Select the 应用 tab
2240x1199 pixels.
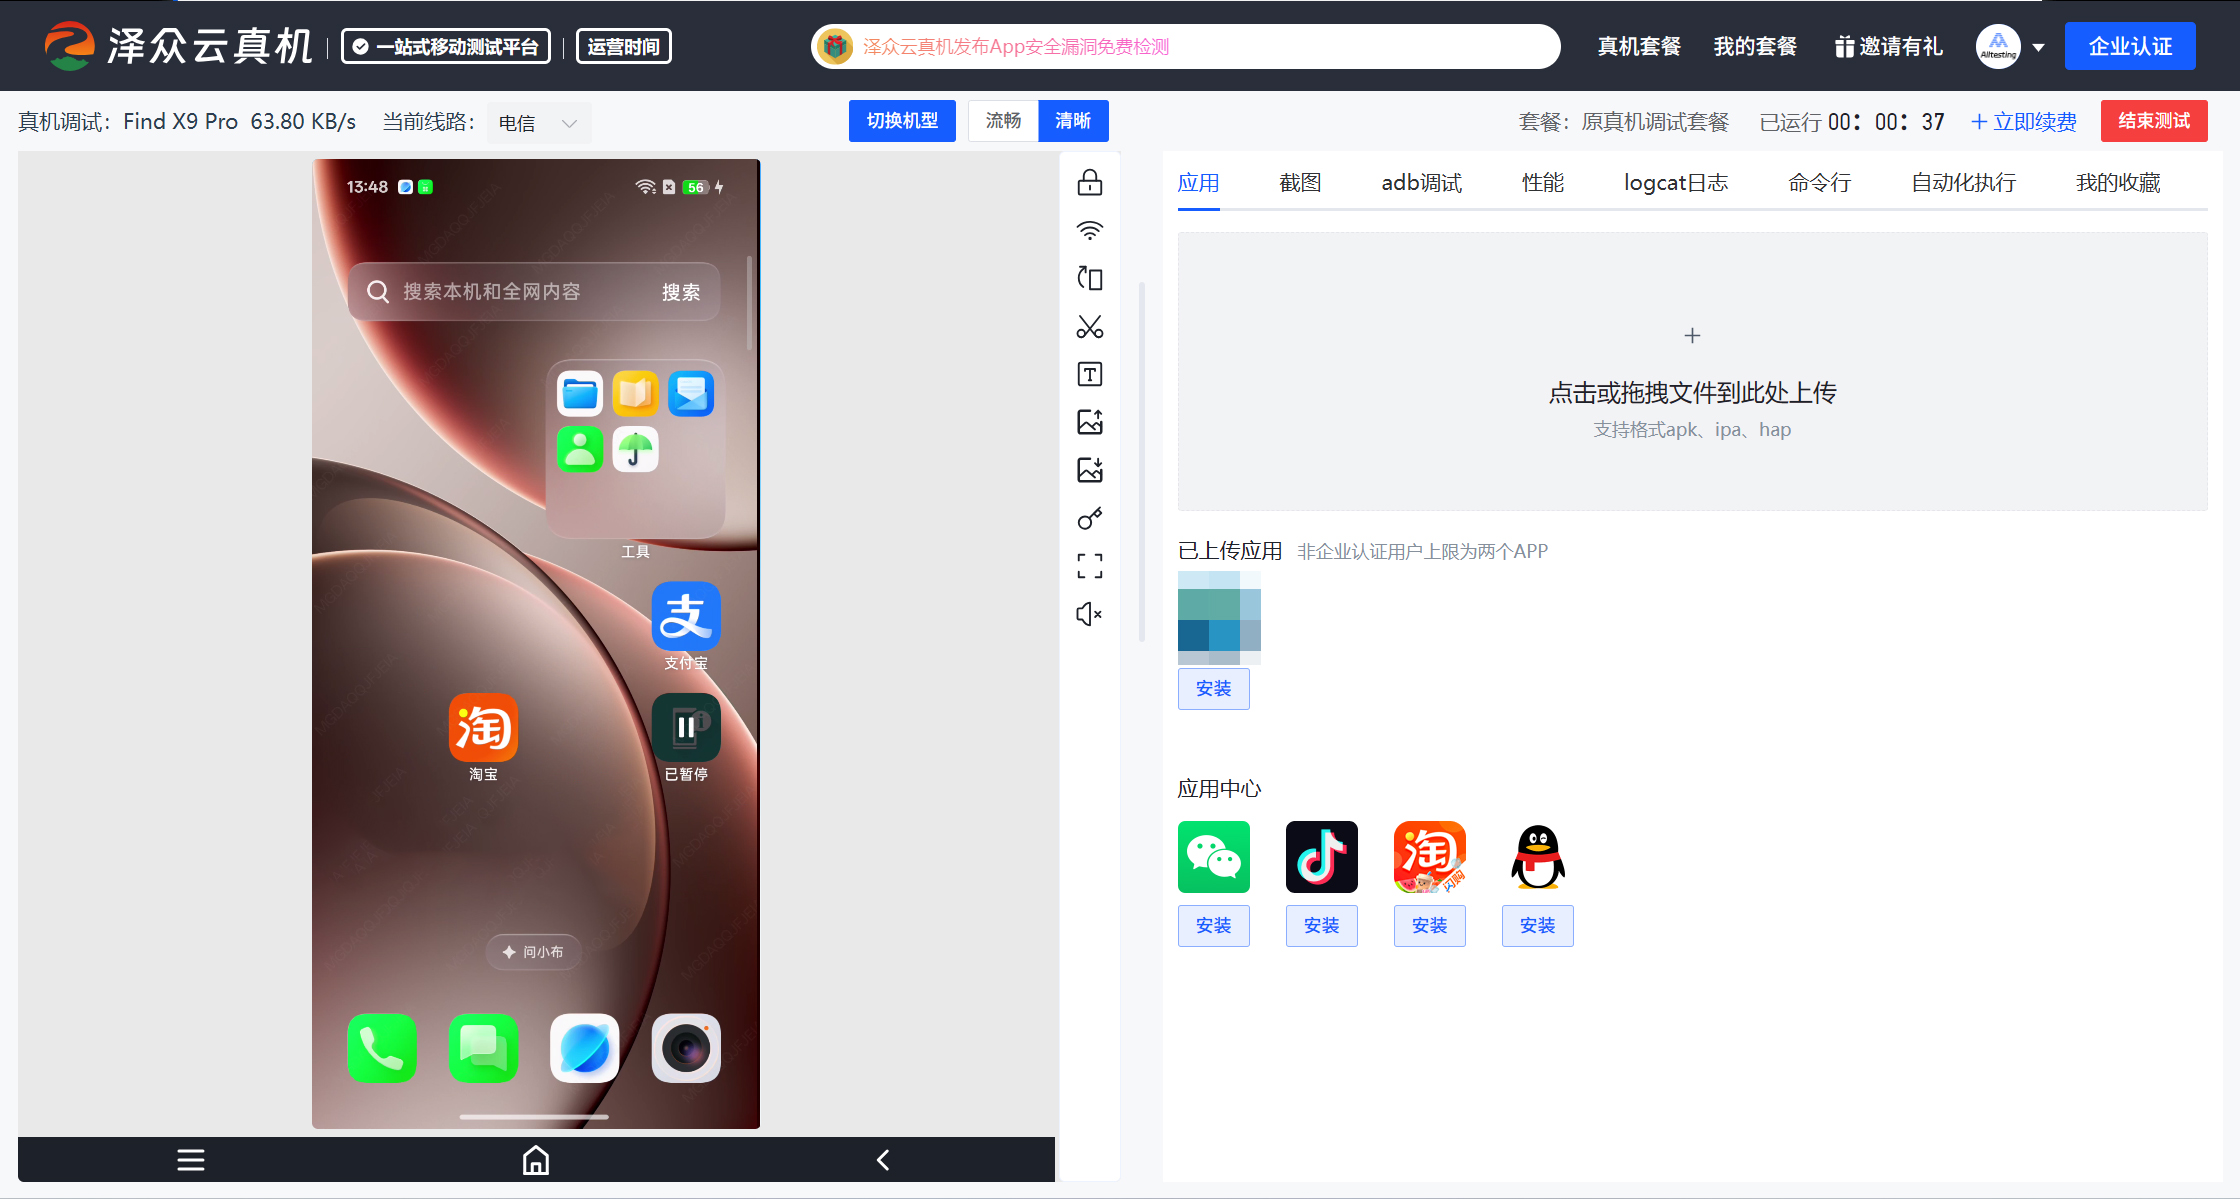(x=1198, y=183)
